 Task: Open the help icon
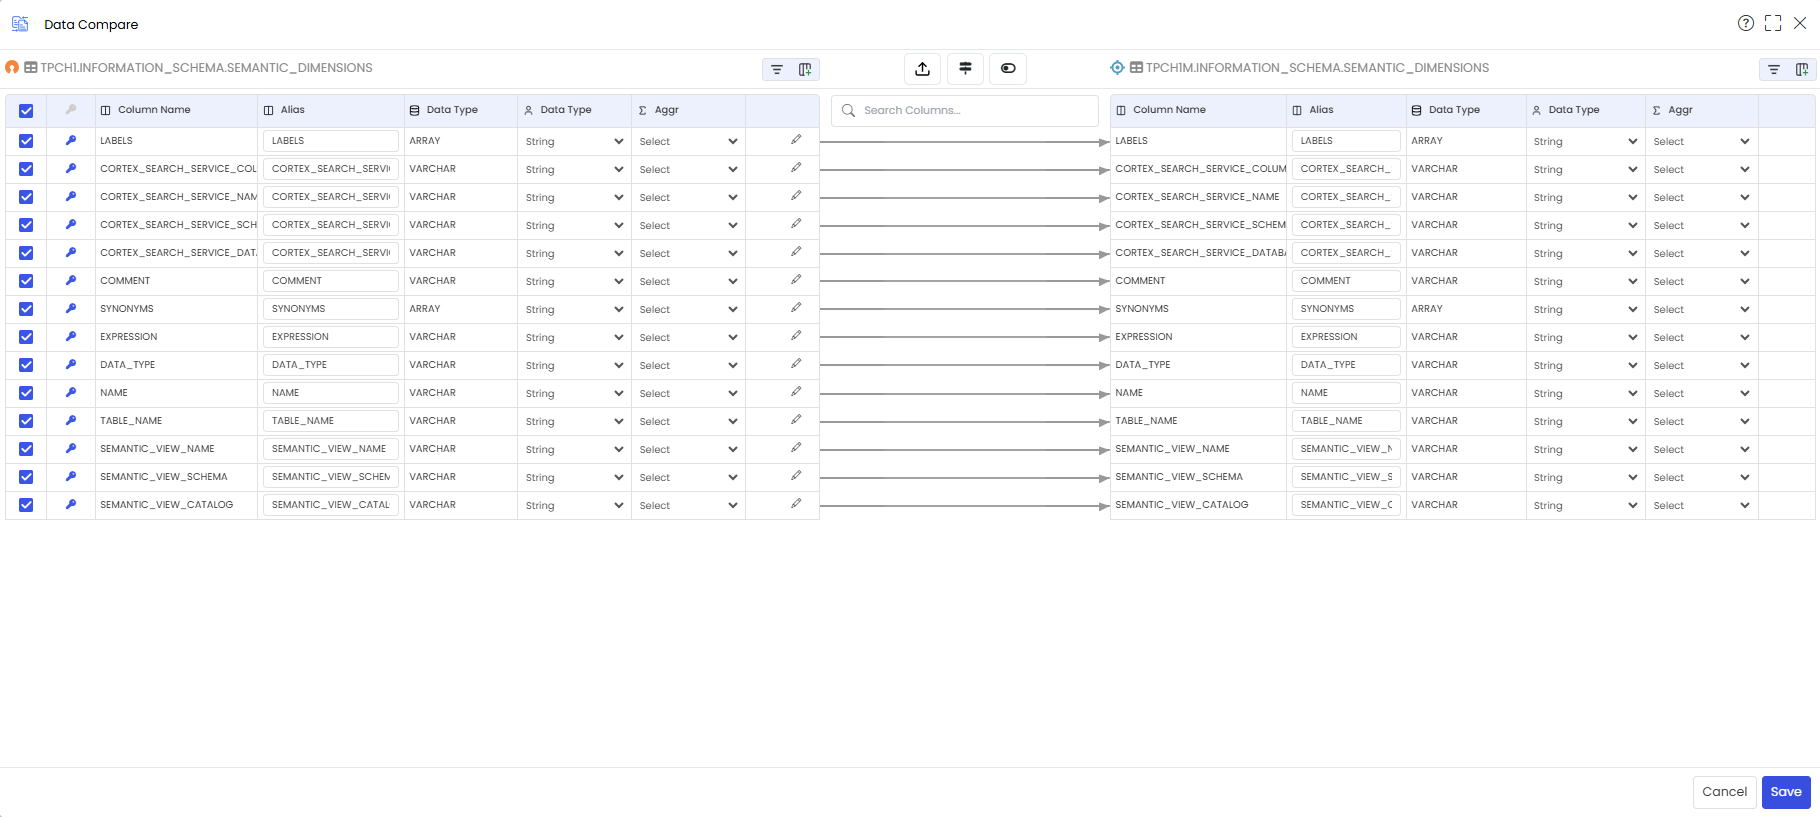(1746, 23)
